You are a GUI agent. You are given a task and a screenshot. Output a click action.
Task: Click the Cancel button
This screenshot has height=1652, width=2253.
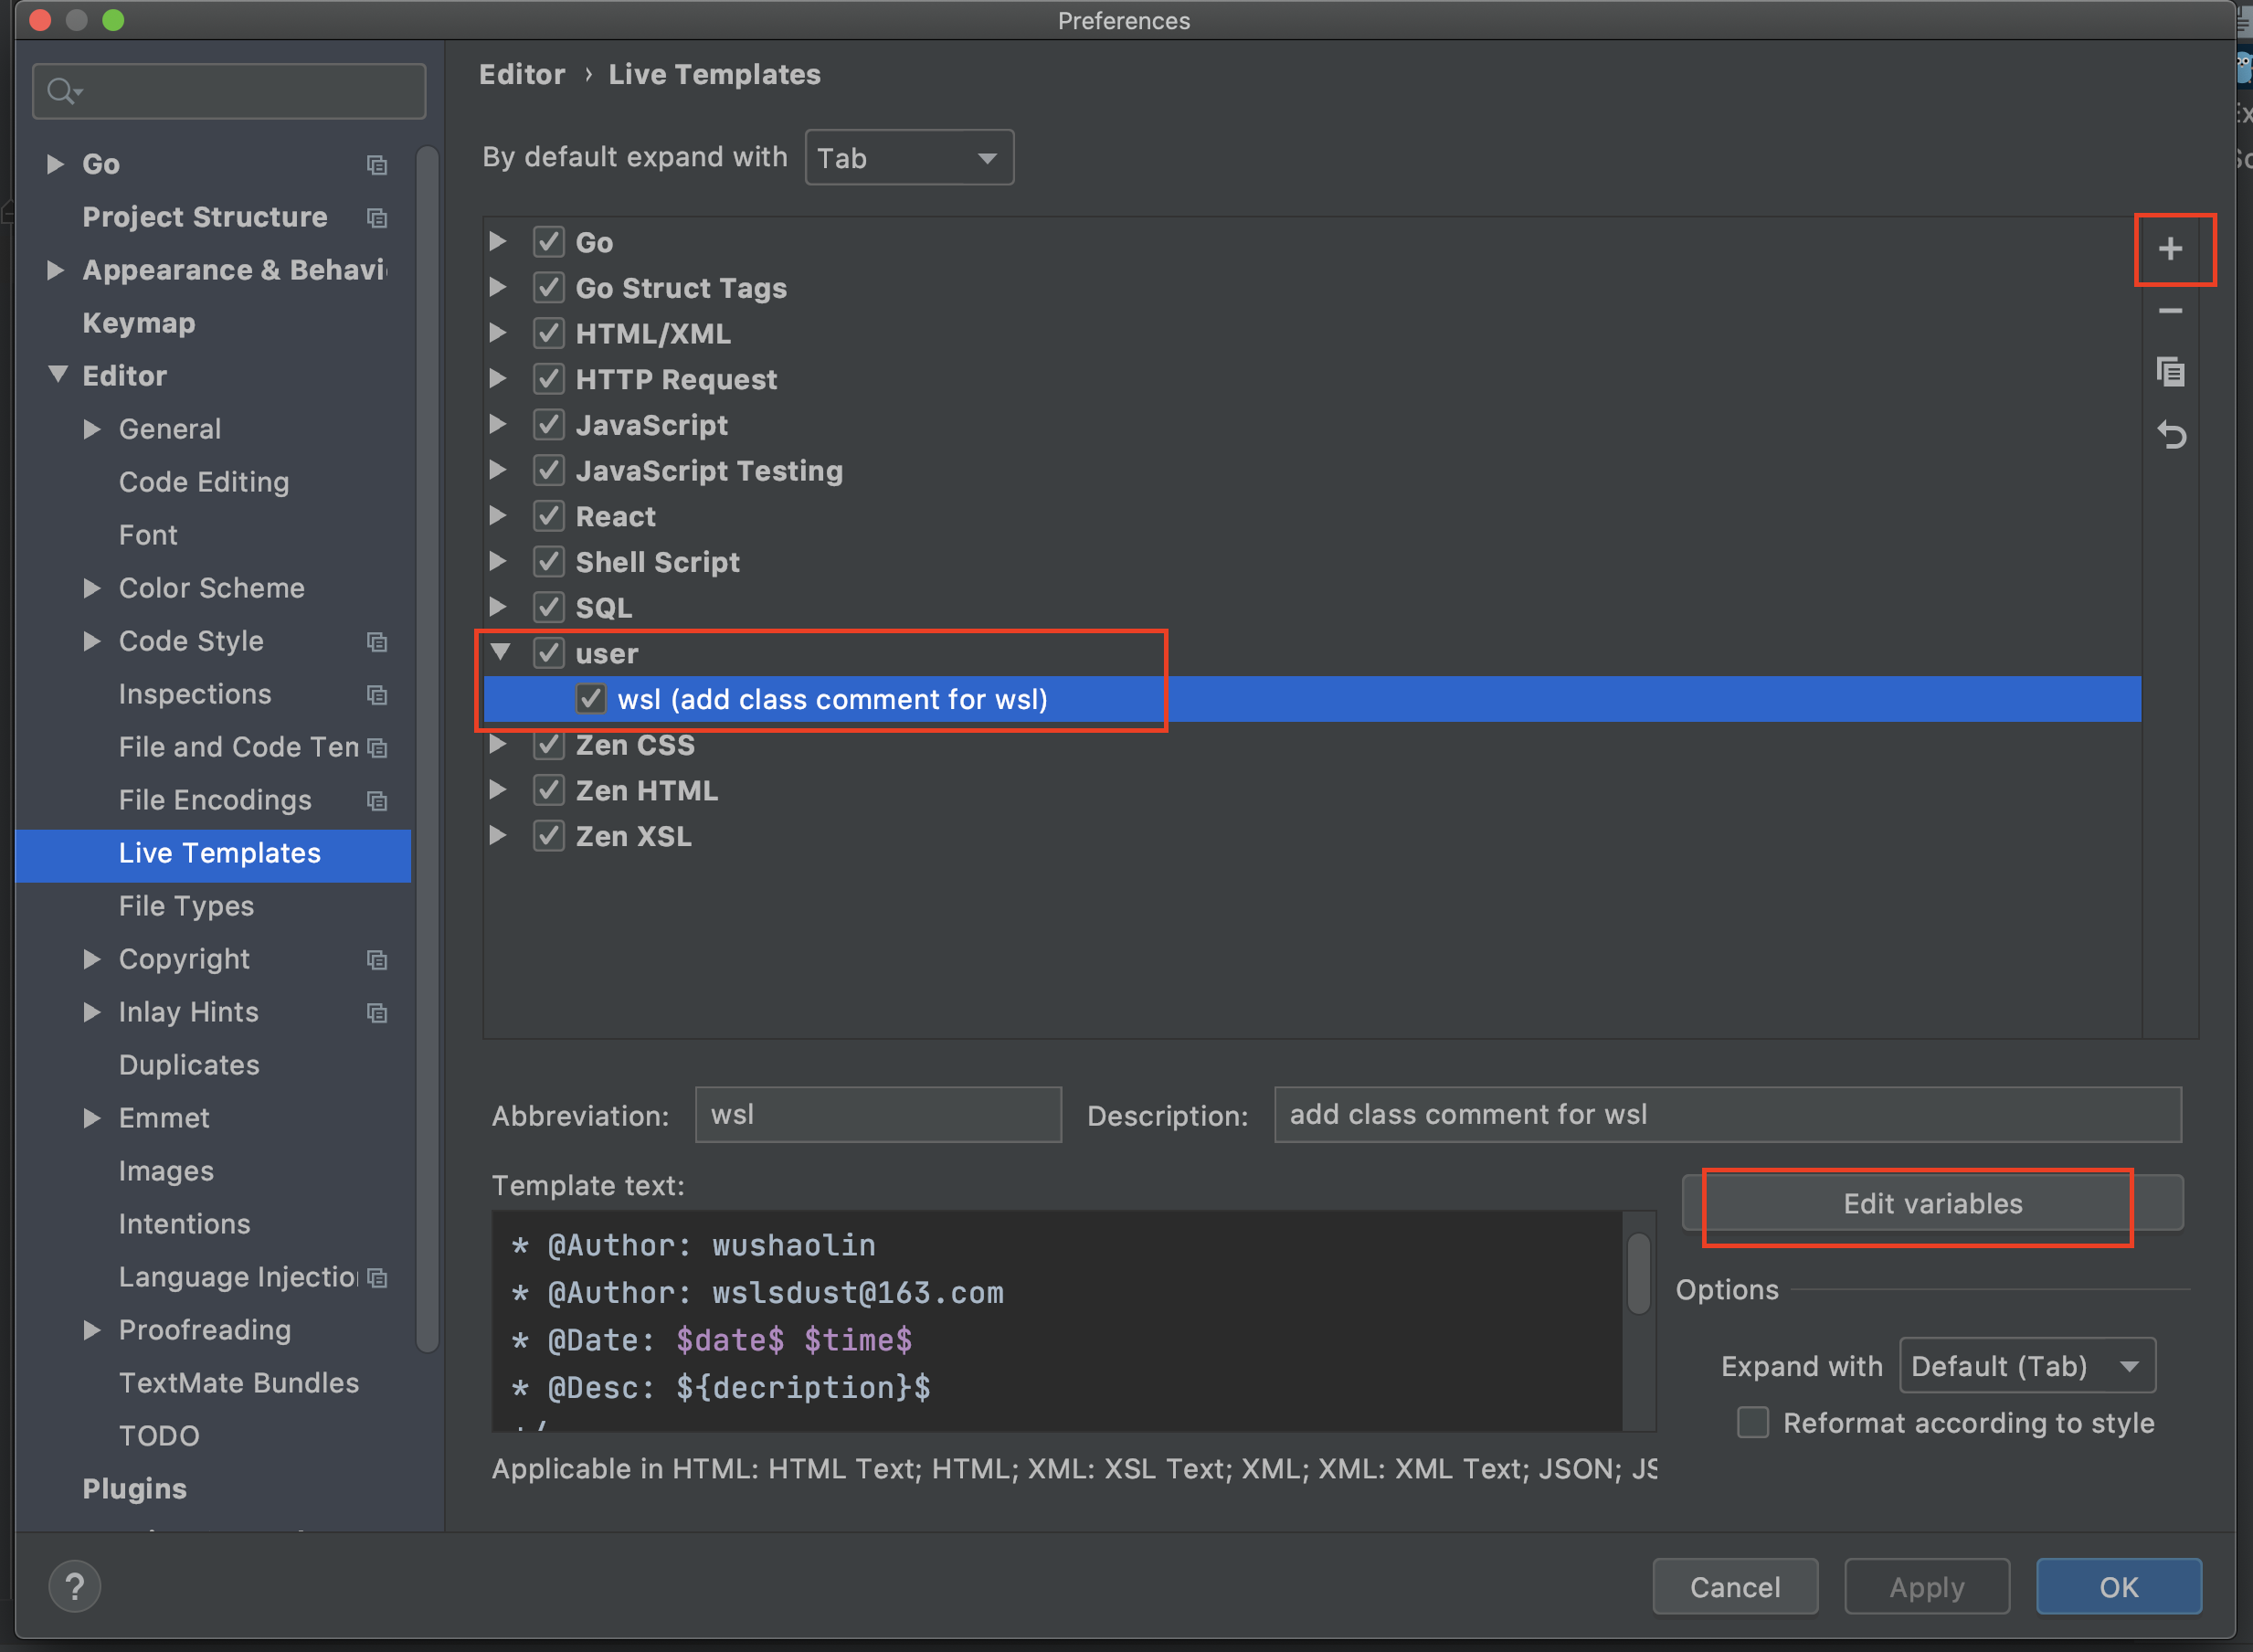coord(1735,1587)
